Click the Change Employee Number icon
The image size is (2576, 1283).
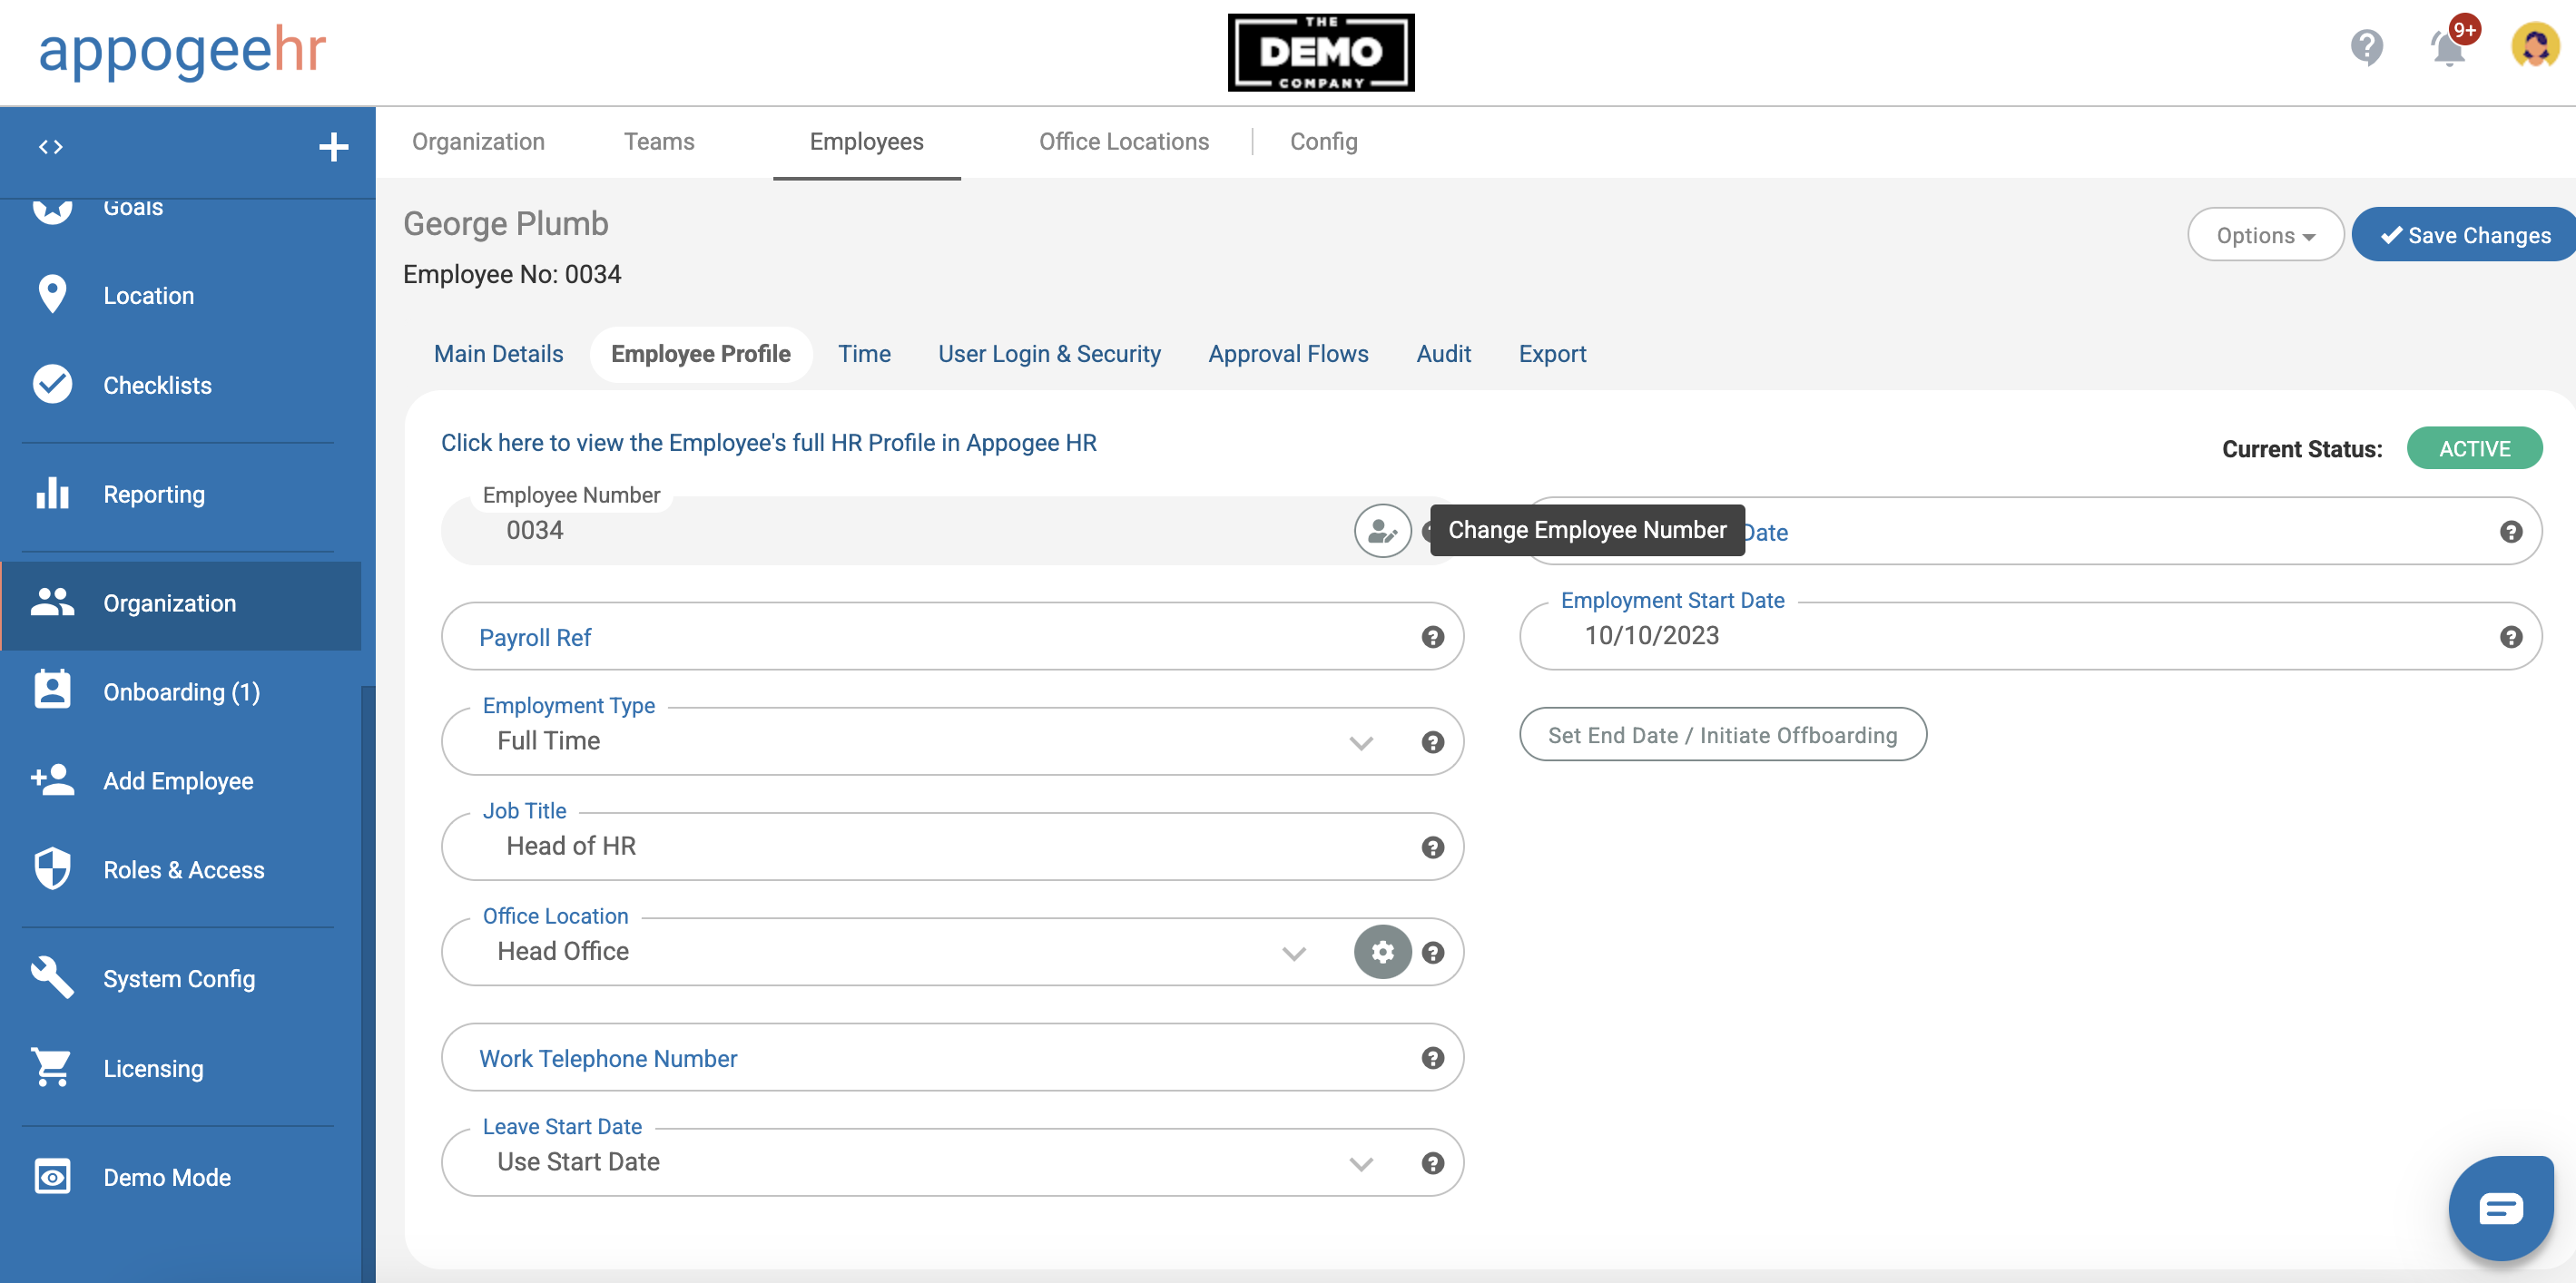click(x=1382, y=531)
